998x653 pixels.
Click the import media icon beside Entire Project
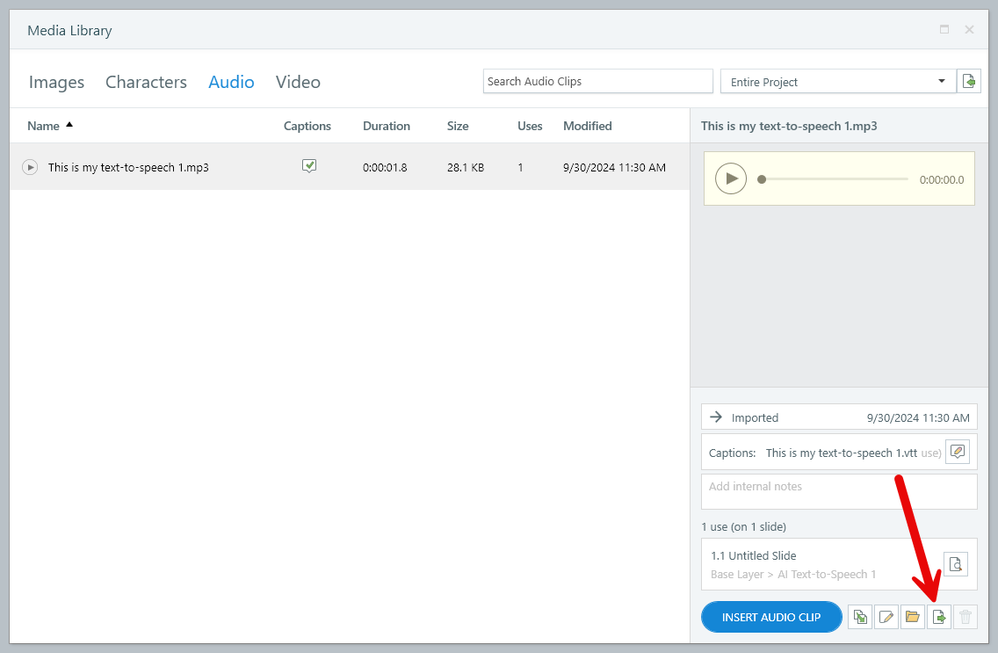pos(969,82)
